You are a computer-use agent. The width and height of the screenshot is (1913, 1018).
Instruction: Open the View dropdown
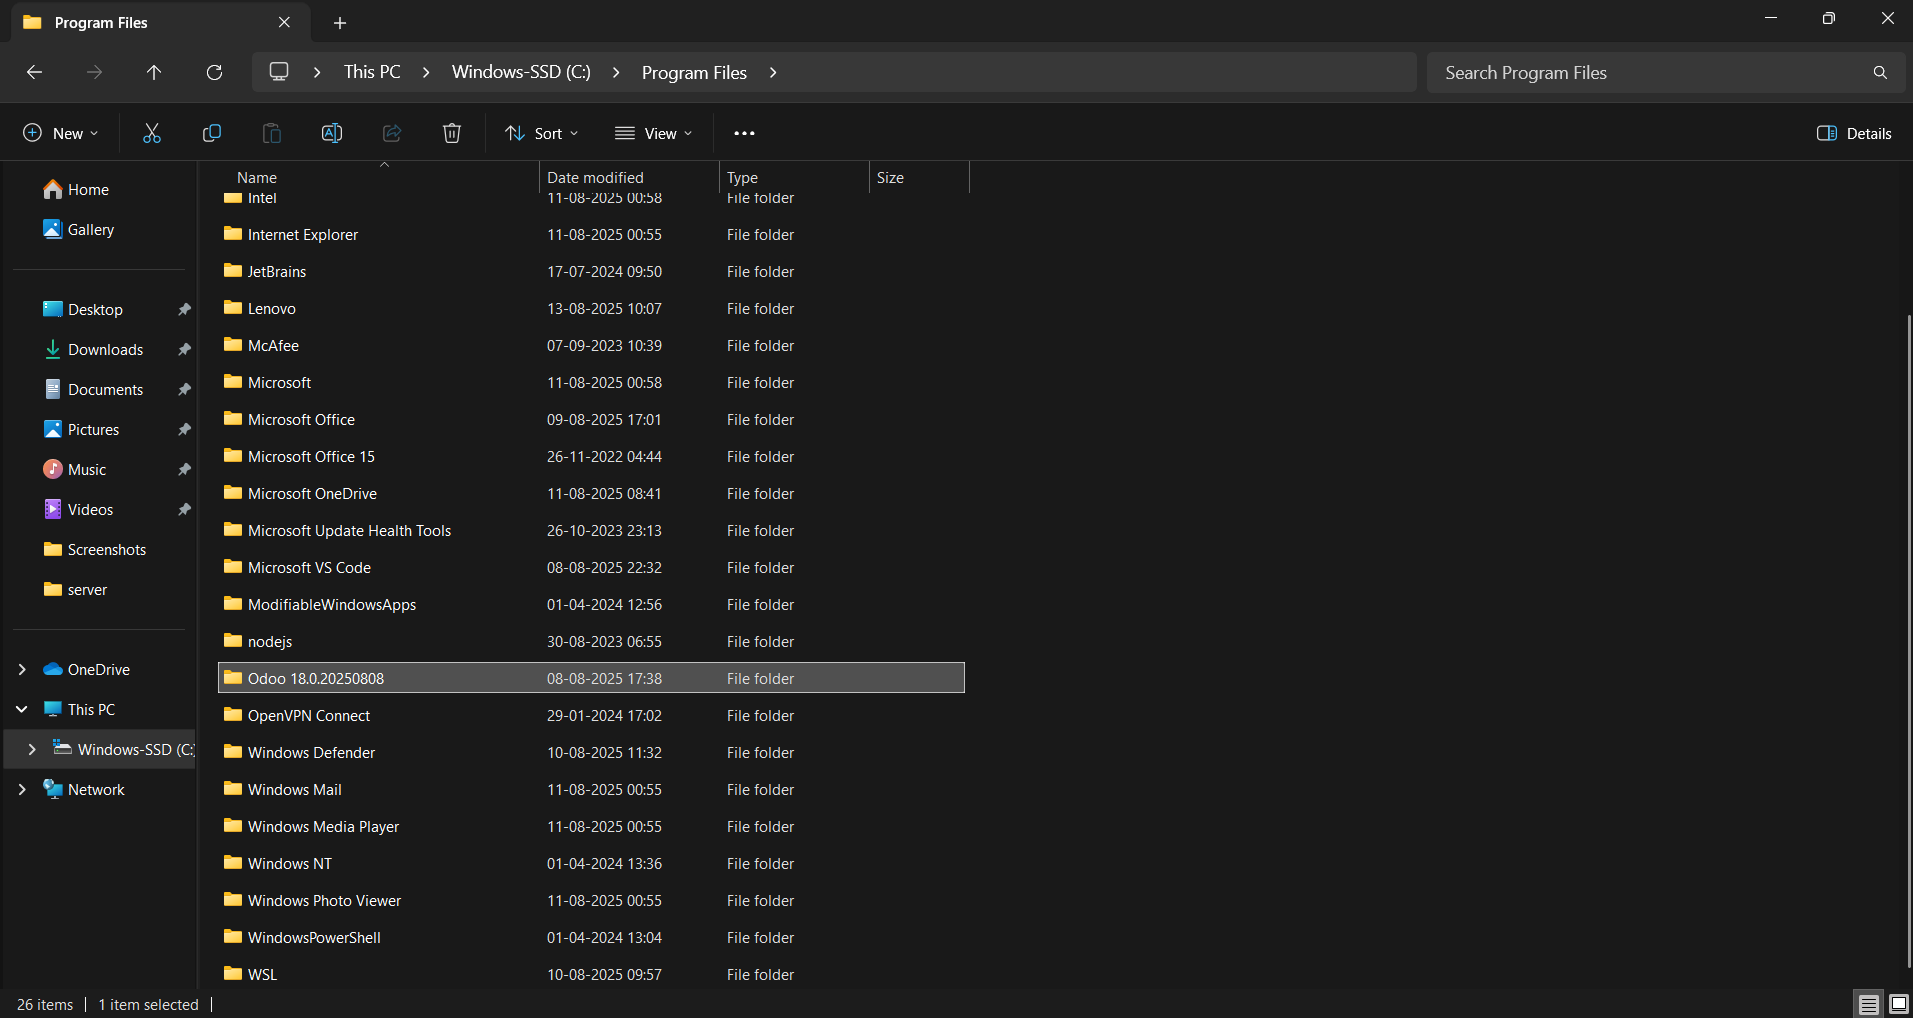tap(653, 133)
